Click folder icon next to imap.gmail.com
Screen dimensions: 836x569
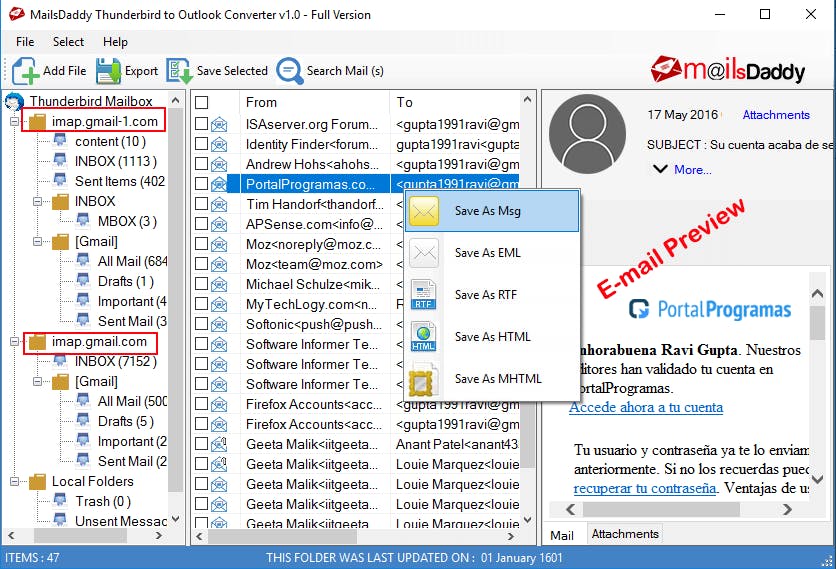coord(37,342)
